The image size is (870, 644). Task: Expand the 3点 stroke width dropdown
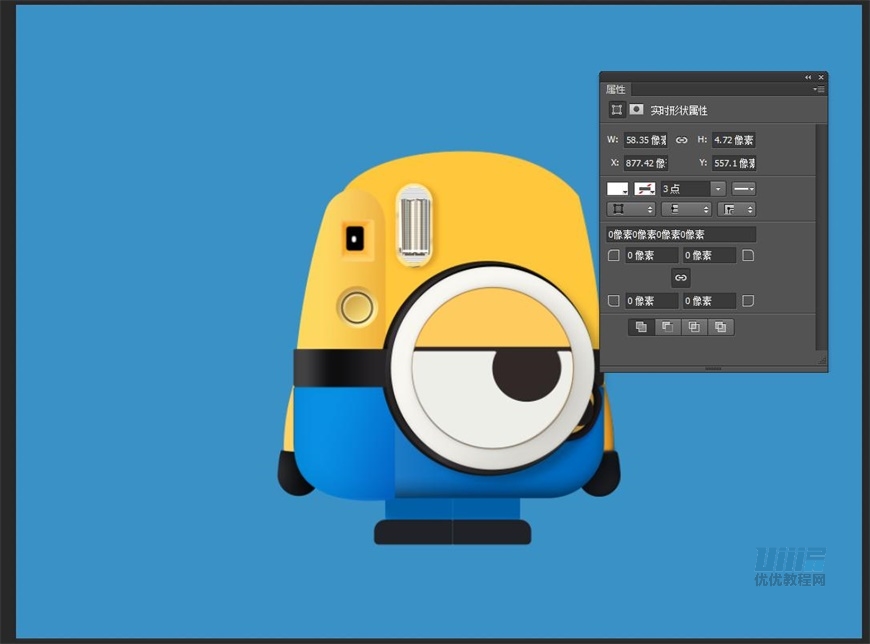(x=718, y=188)
